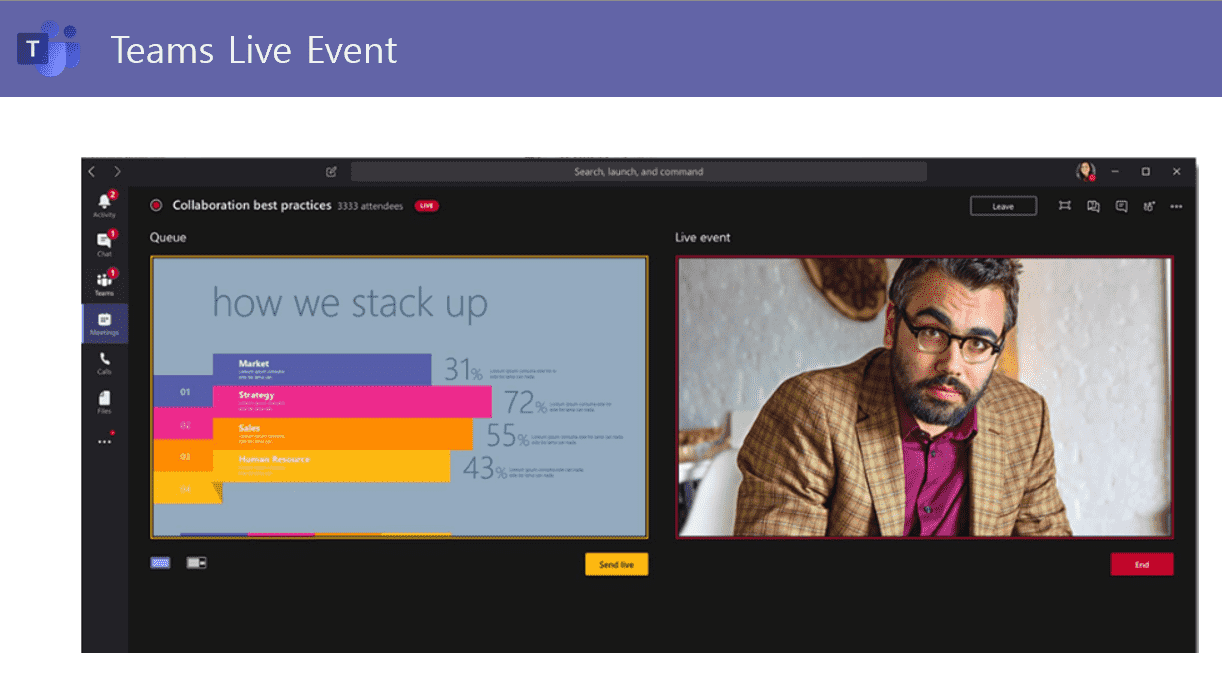Image resolution: width=1222 pixels, height=678 pixels.
Task: Select the Meetings tab in sidebar
Action: (x=104, y=323)
